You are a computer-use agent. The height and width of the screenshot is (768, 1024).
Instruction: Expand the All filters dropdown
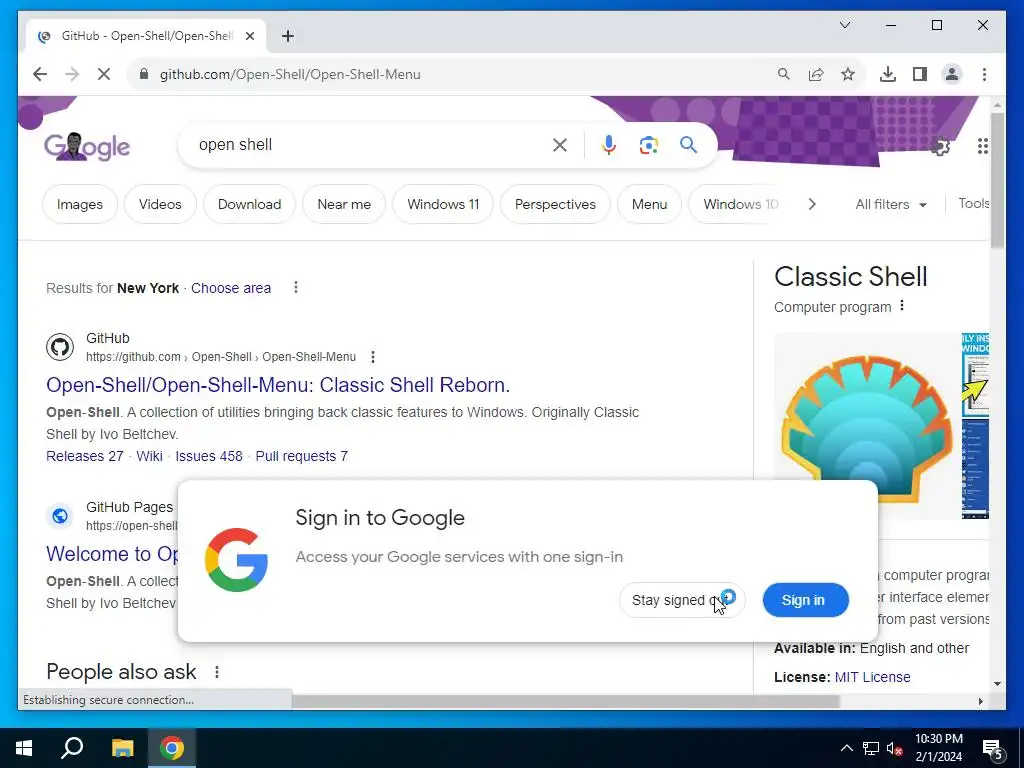click(891, 204)
